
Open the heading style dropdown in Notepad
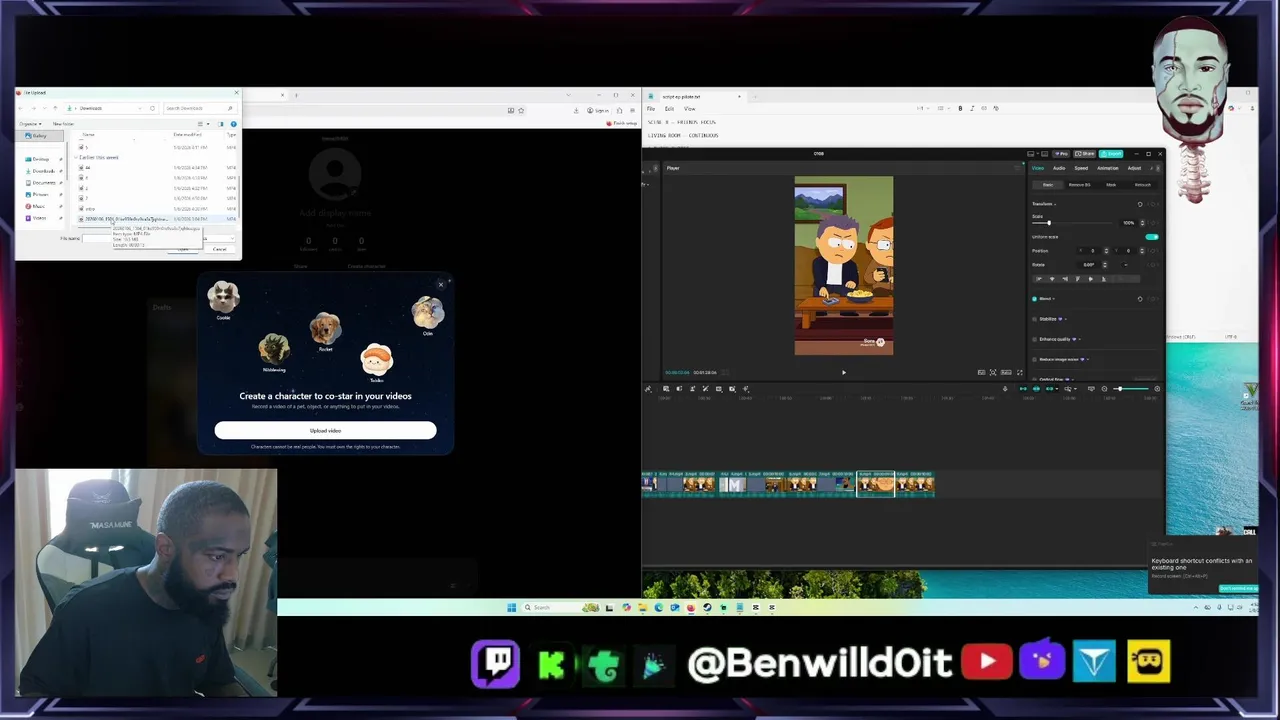tap(923, 108)
